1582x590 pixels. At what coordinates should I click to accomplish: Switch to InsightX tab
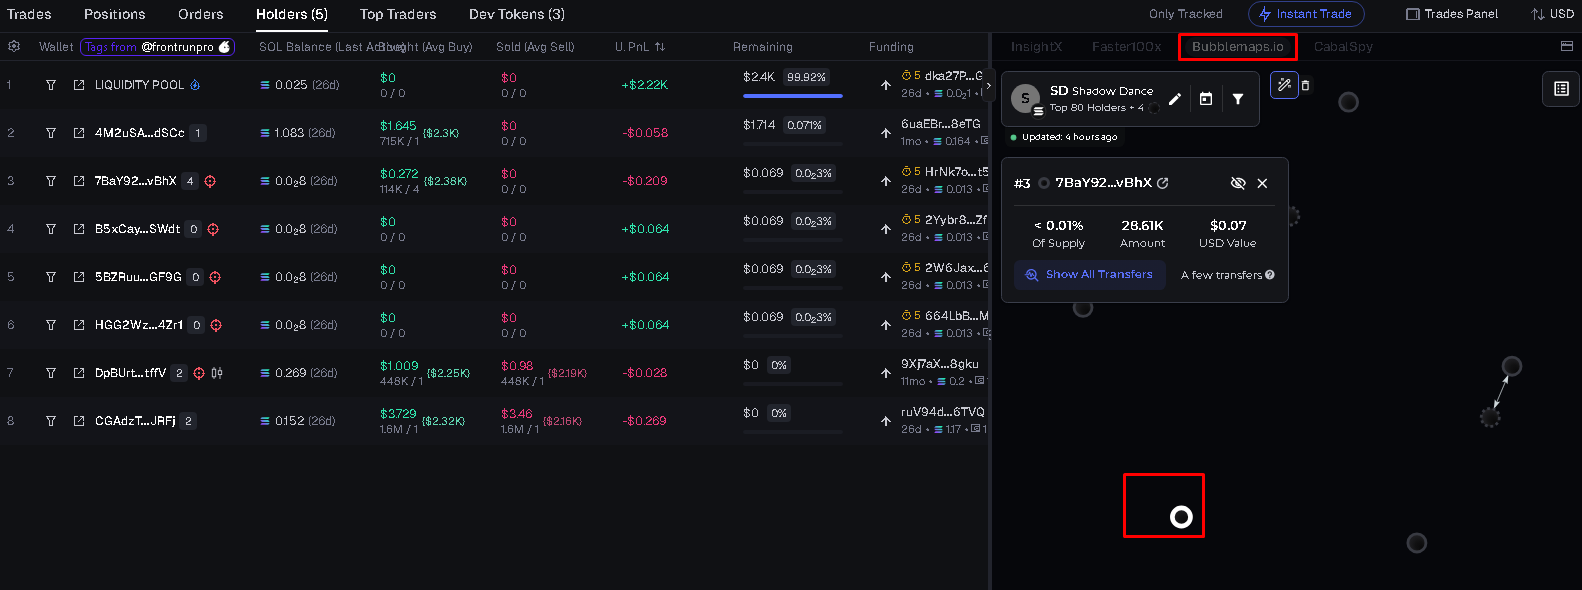(1037, 47)
